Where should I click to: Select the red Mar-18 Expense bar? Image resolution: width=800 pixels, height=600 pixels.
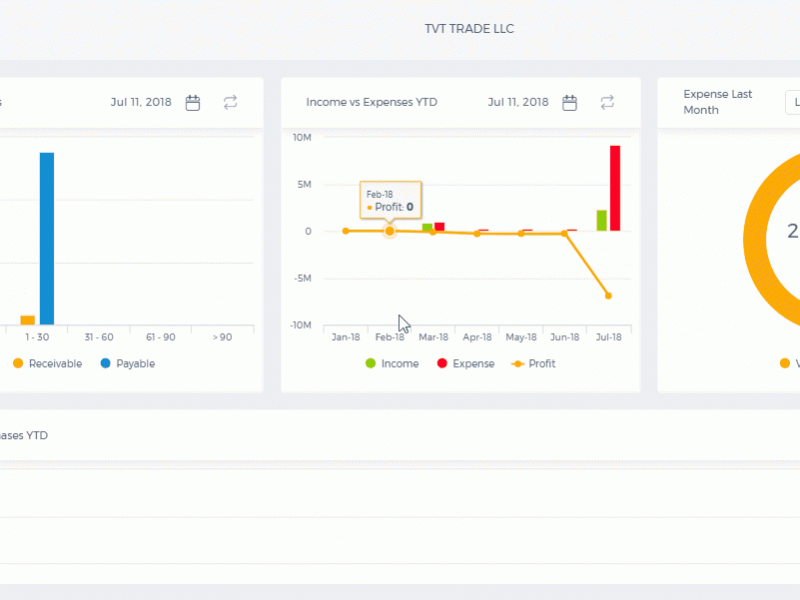(439, 227)
